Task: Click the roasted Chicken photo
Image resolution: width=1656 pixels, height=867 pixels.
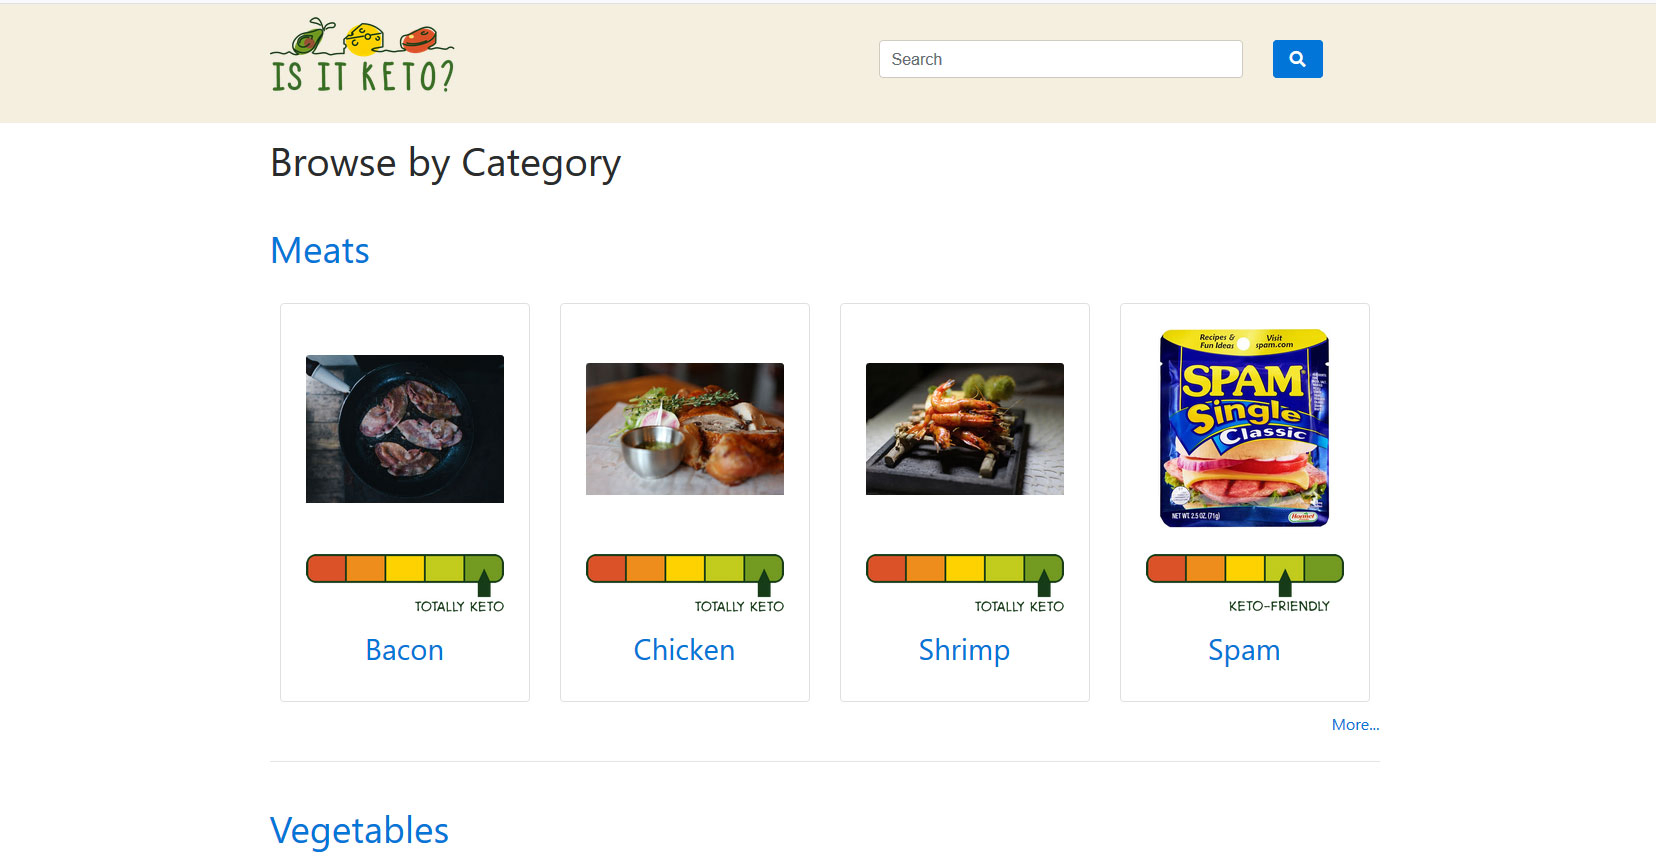Action: coord(685,429)
